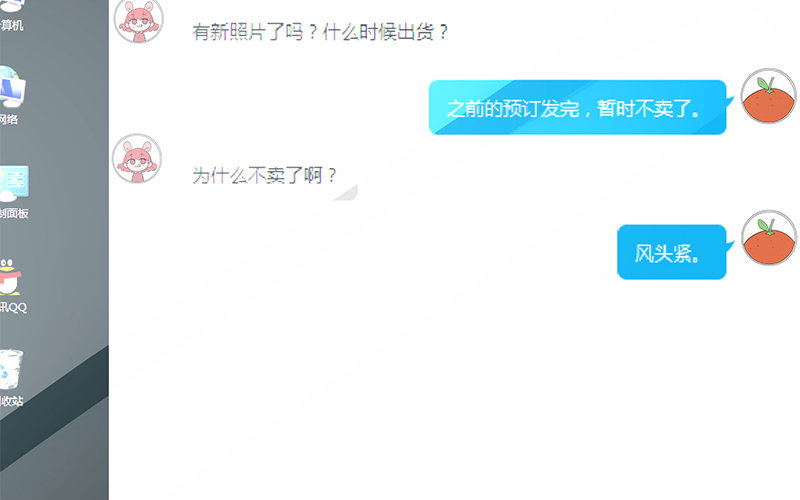Click the 制面板 label under Control Panel icon
This screenshot has width=800, height=500.
pos(14,213)
